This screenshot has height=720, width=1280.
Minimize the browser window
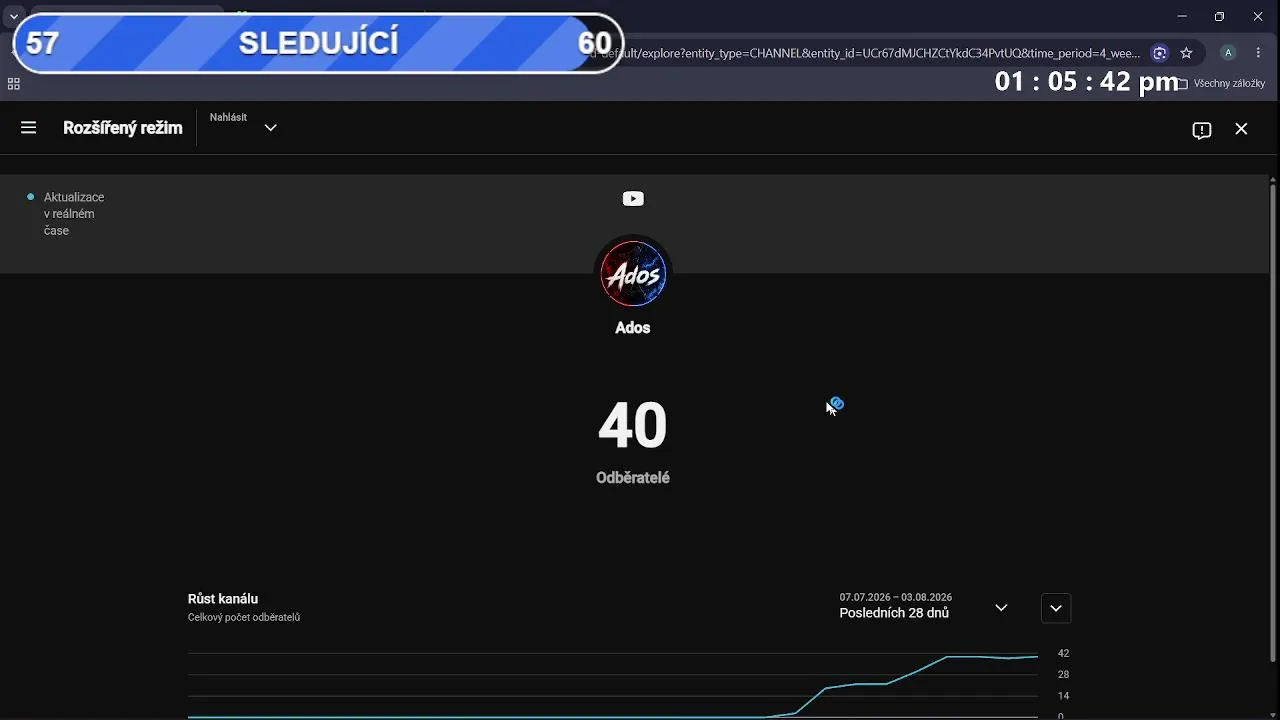click(1183, 16)
